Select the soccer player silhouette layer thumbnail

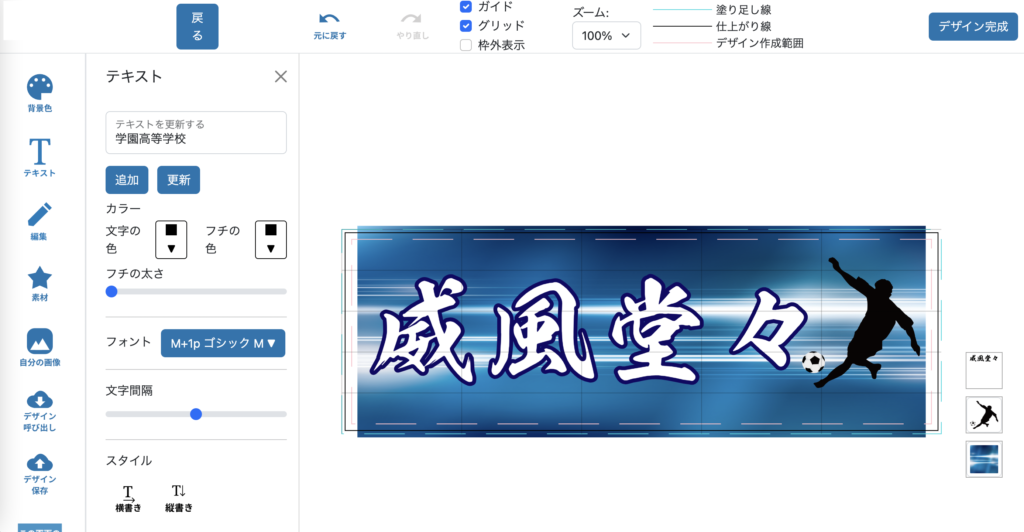click(x=983, y=414)
